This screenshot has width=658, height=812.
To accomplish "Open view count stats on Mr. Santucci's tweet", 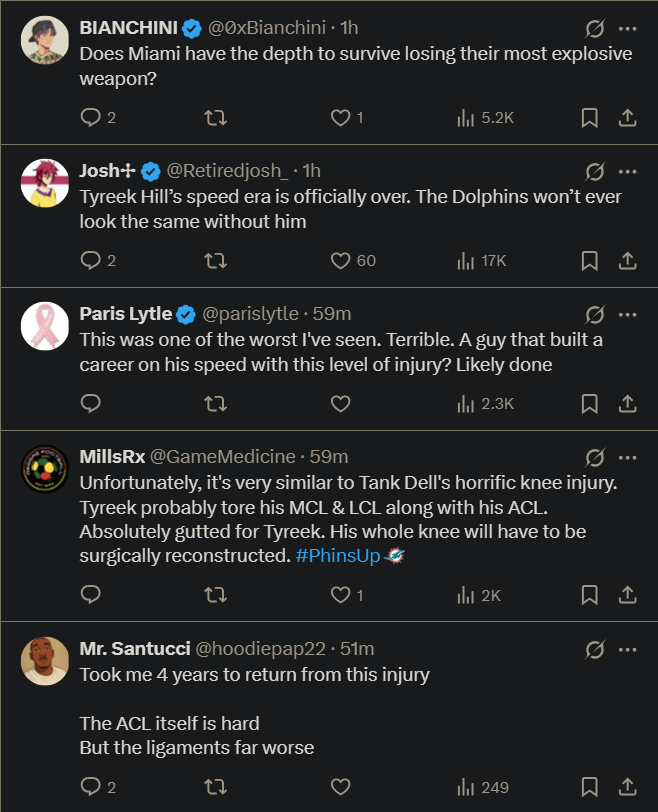I will point(466,786).
